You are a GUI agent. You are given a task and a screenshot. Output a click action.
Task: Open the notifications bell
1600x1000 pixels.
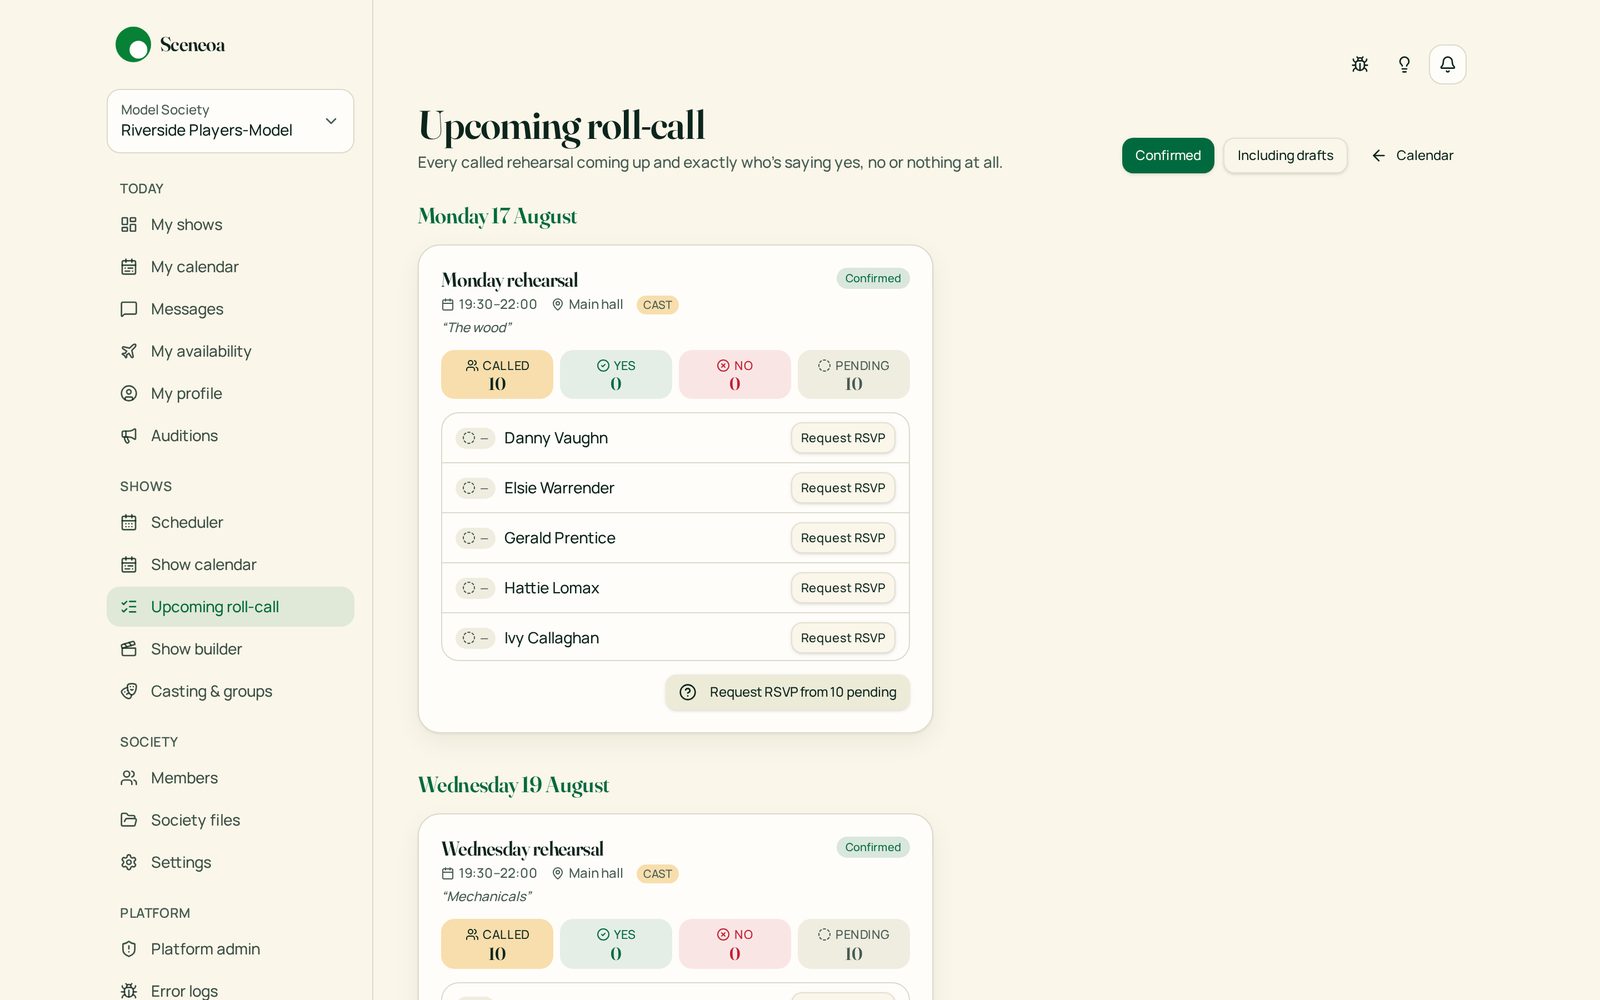pyautogui.click(x=1447, y=64)
